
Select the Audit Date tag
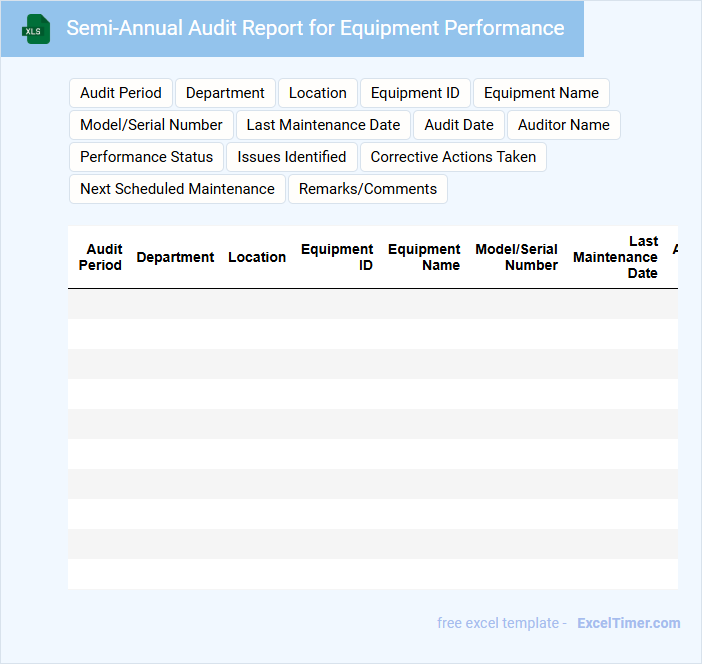(459, 125)
